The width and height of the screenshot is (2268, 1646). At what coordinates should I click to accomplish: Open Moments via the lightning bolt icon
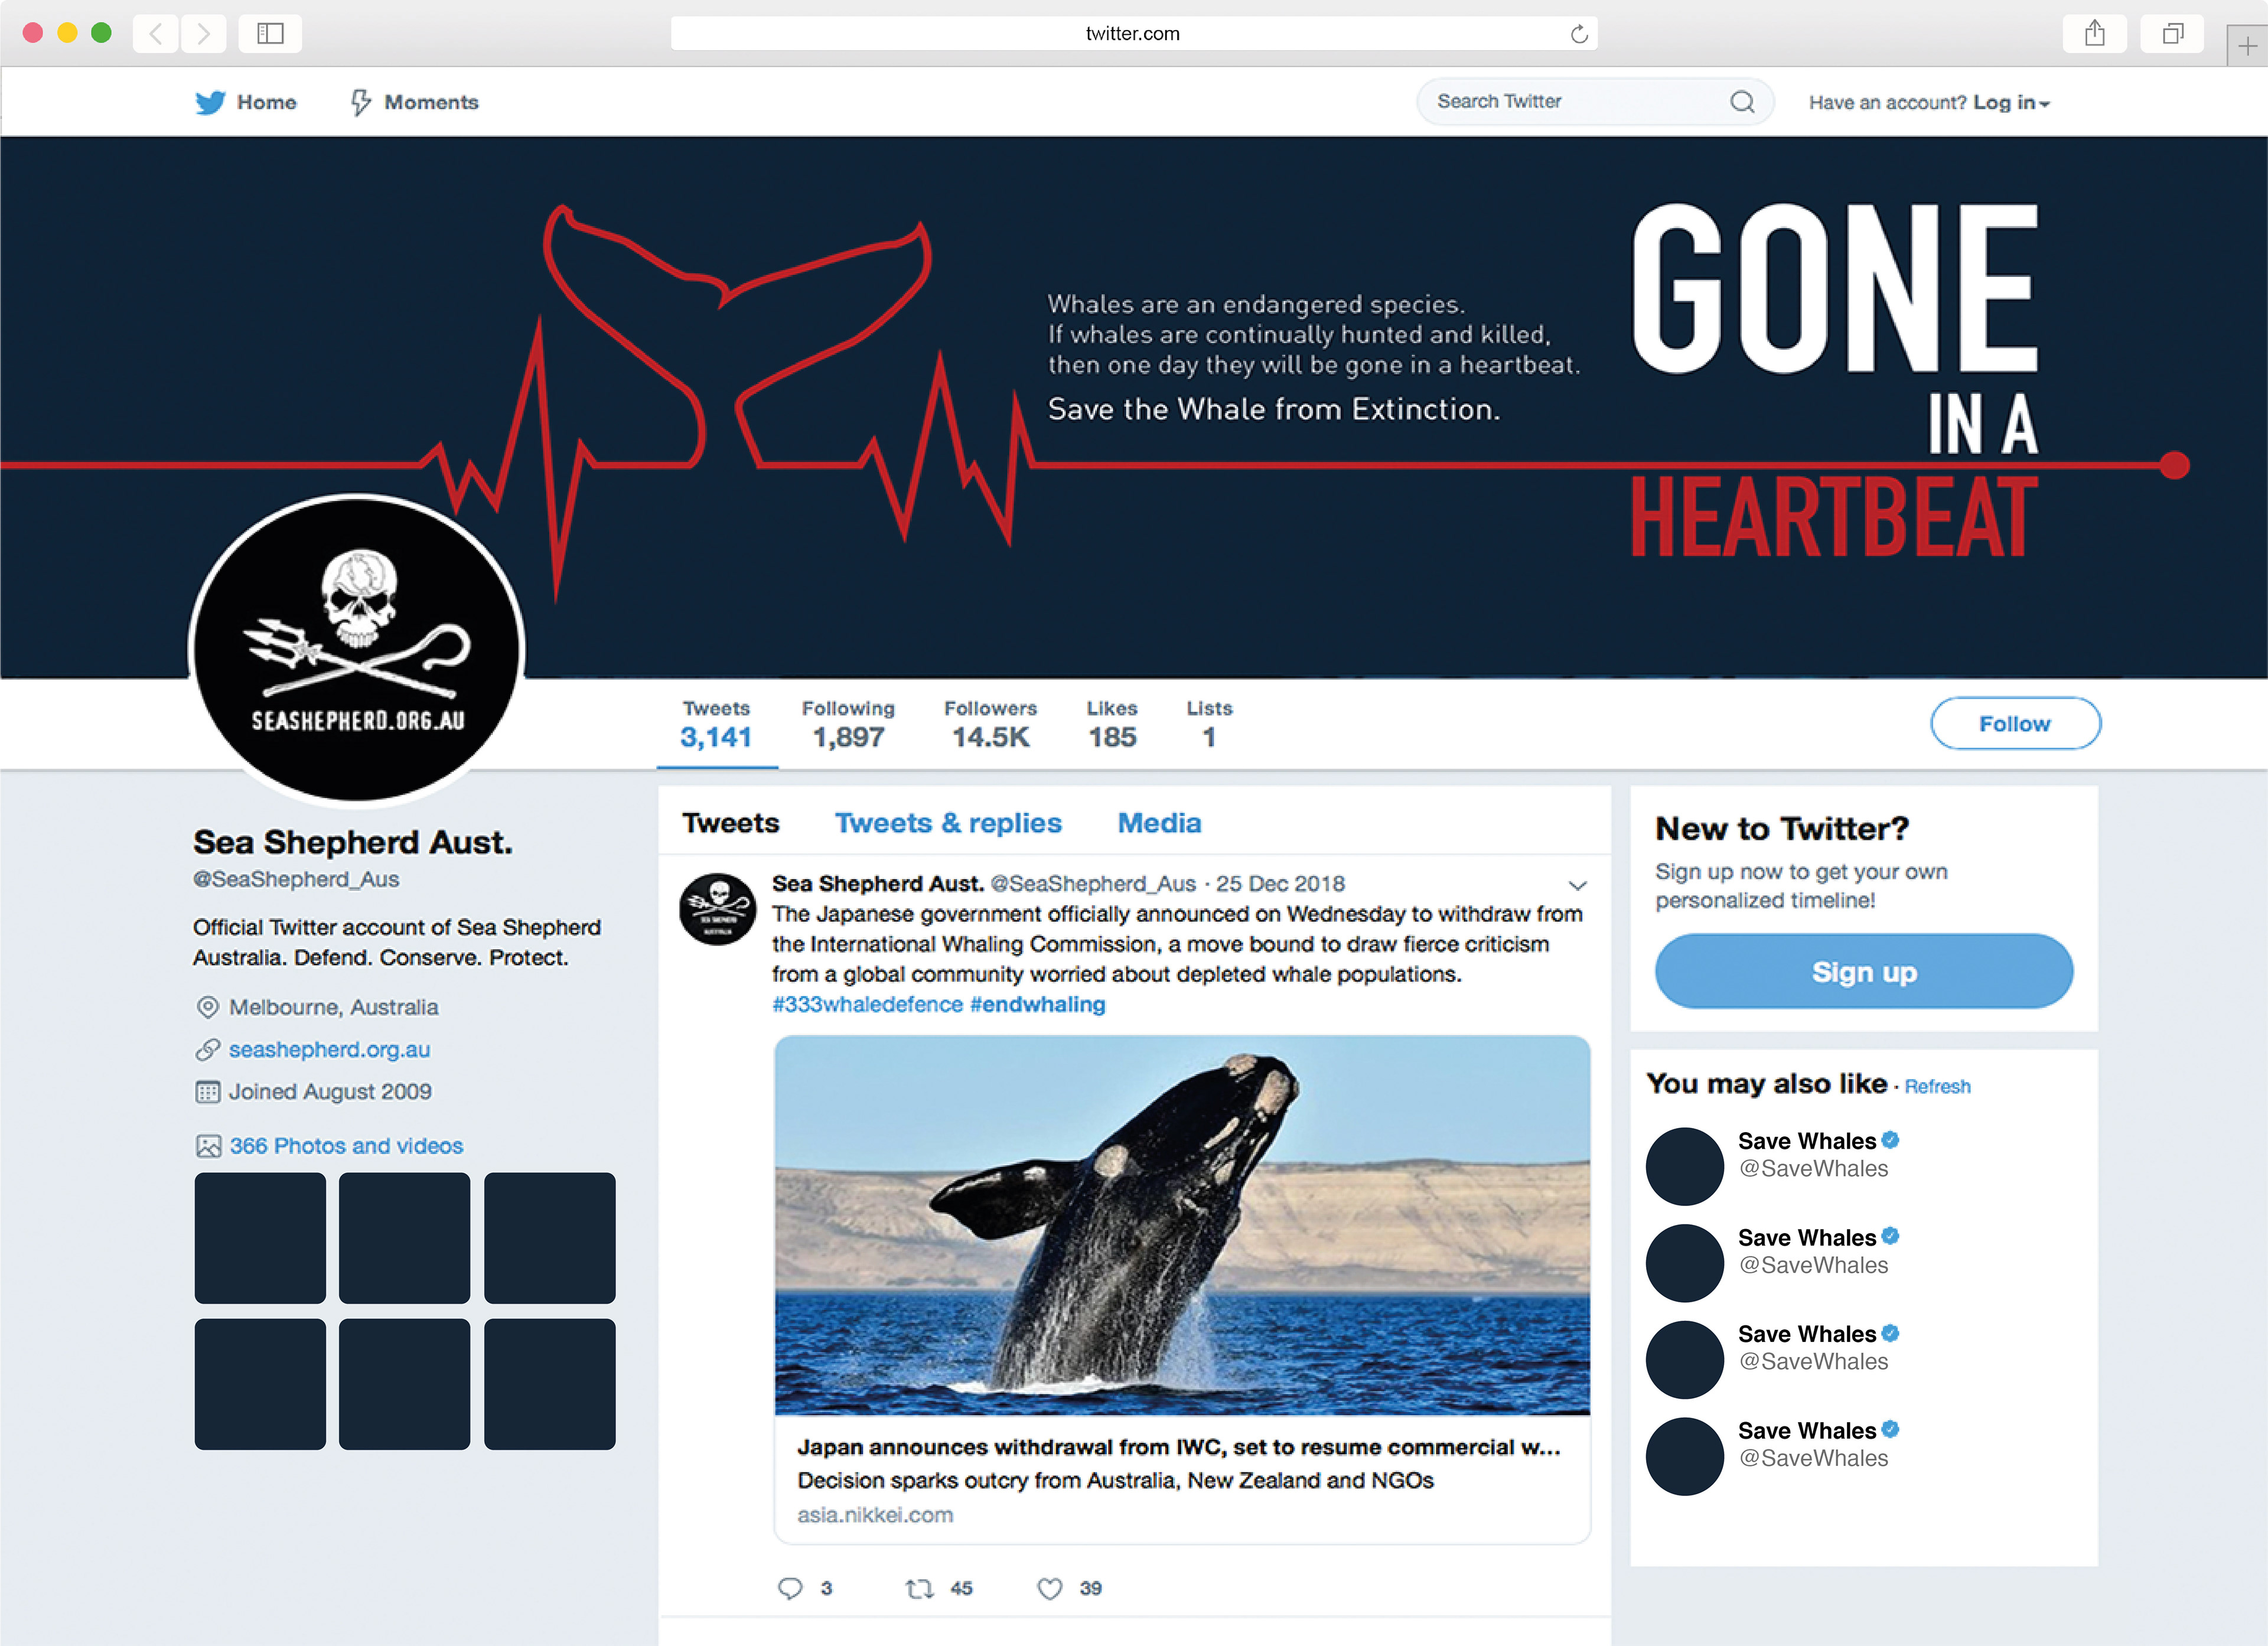[x=361, y=102]
